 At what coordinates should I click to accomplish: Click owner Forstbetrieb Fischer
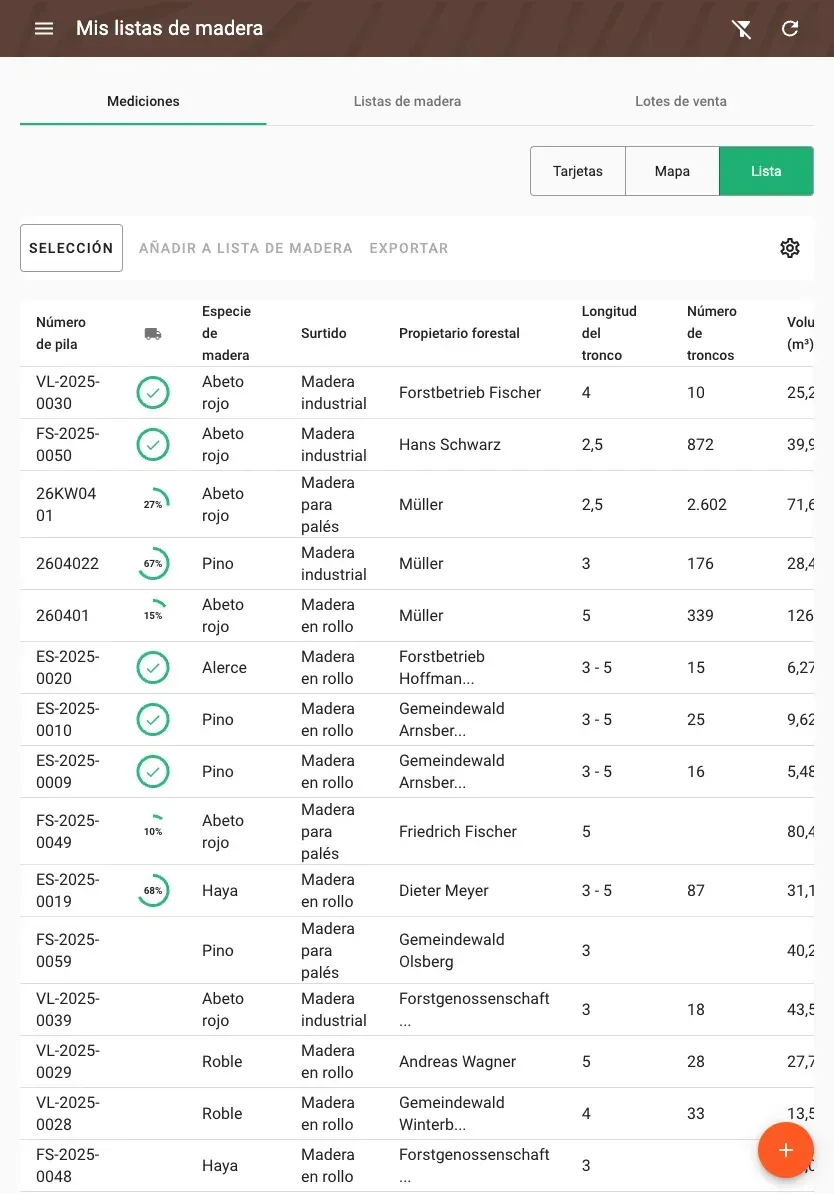click(x=470, y=393)
